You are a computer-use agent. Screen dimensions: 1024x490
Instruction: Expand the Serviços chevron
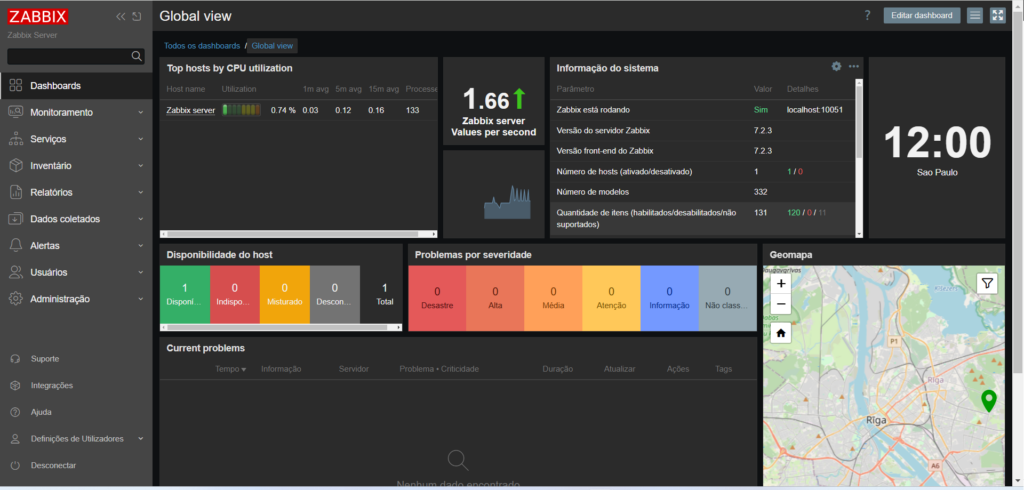[x=140, y=139]
